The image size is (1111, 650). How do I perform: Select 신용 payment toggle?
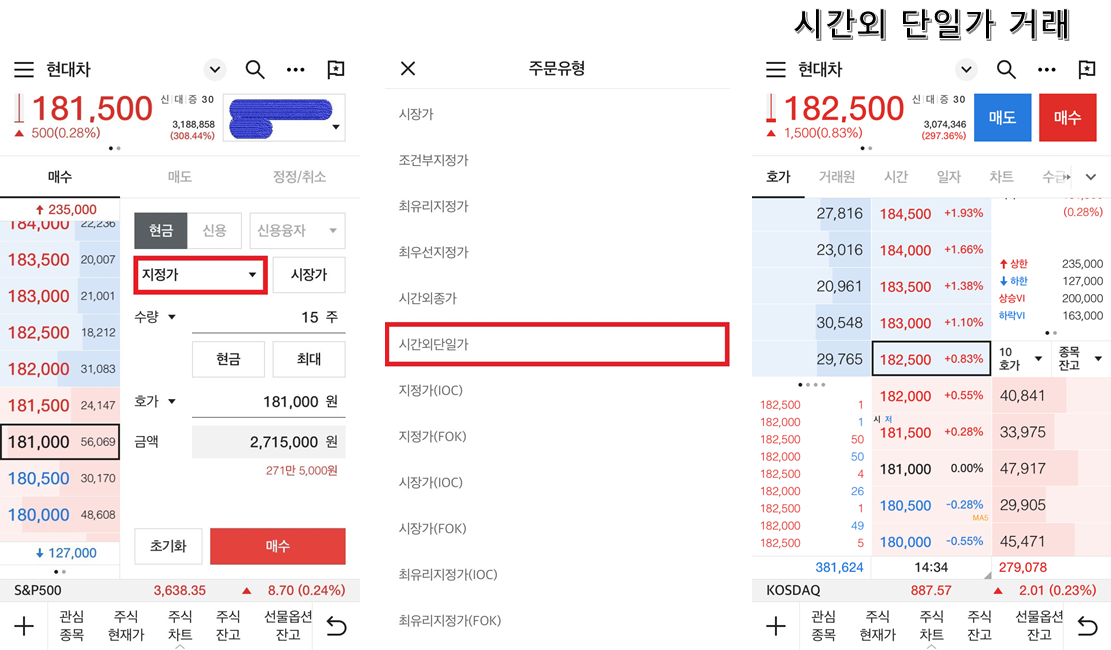point(215,230)
